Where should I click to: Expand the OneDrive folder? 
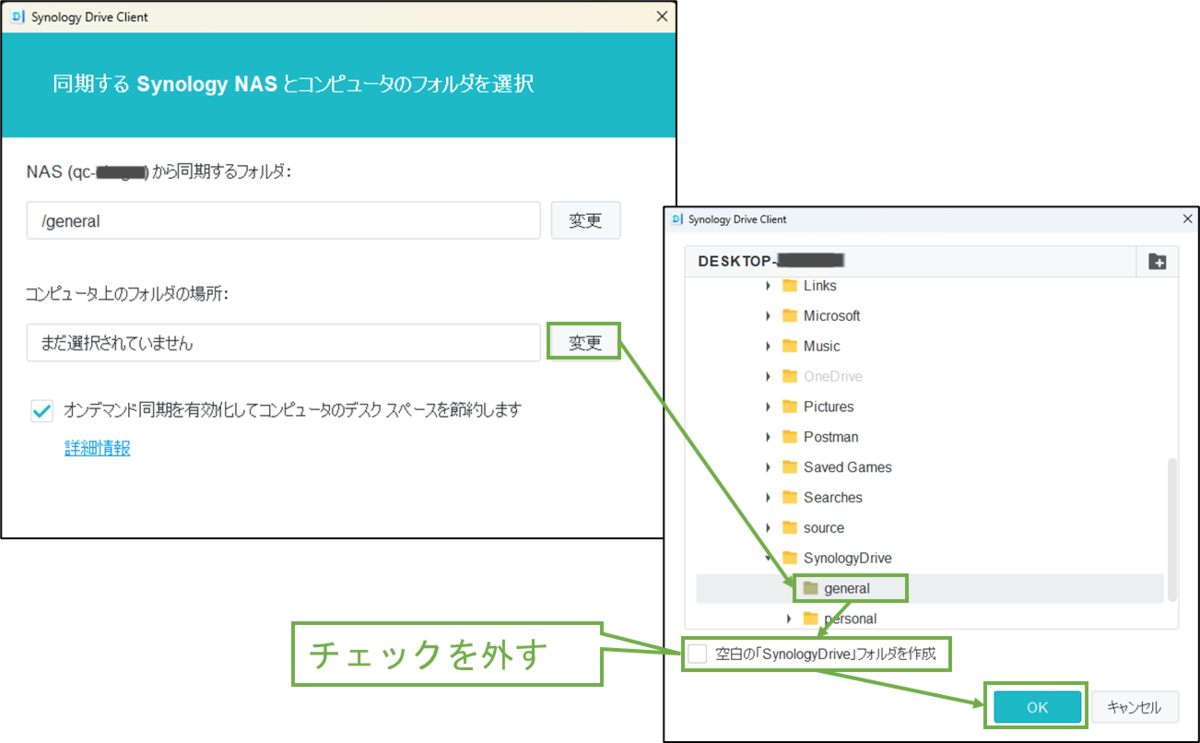click(x=768, y=376)
